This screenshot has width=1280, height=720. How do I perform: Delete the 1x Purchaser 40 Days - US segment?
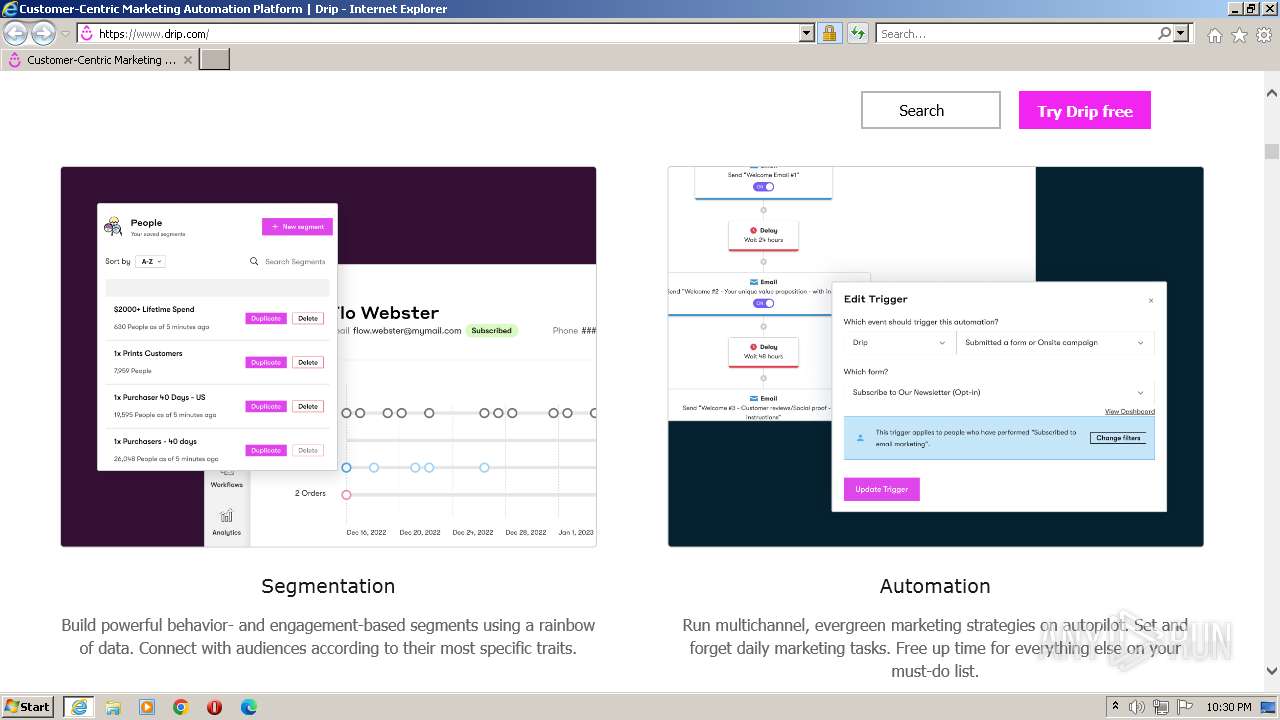point(308,406)
